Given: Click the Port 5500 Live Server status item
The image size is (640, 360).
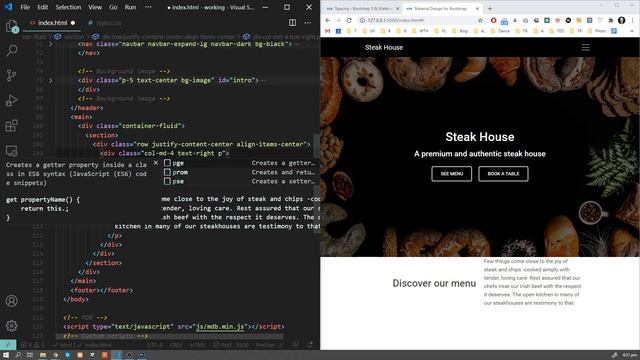Looking at the screenshot, I should pyautogui.click(x=231, y=345).
